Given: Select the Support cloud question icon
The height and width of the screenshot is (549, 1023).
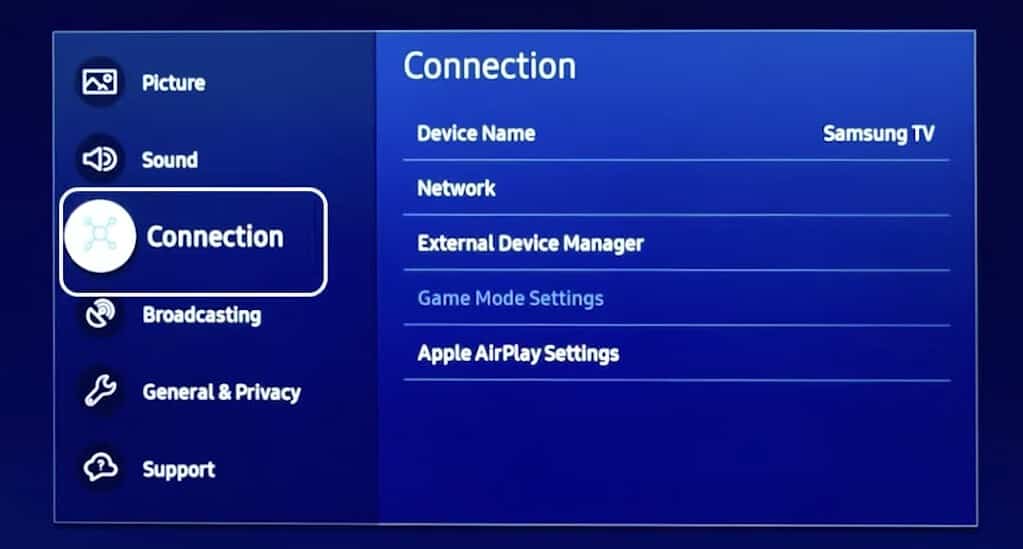Looking at the screenshot, I should (100, 467).
